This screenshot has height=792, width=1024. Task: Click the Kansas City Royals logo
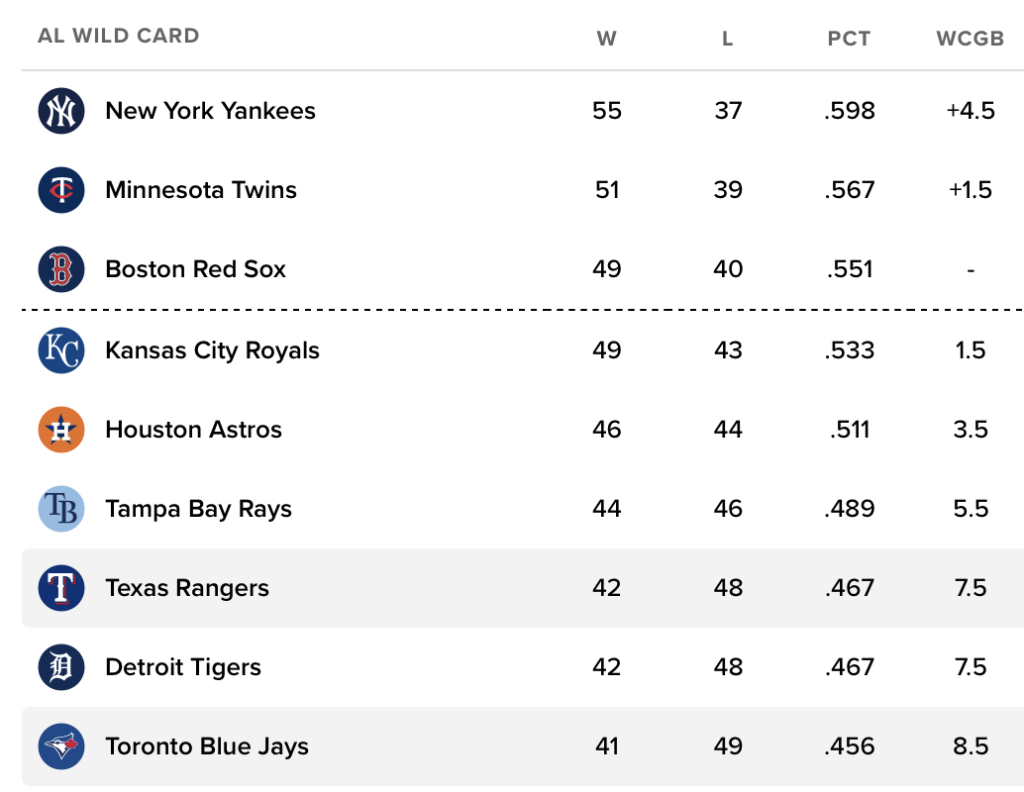click(61, 350)
